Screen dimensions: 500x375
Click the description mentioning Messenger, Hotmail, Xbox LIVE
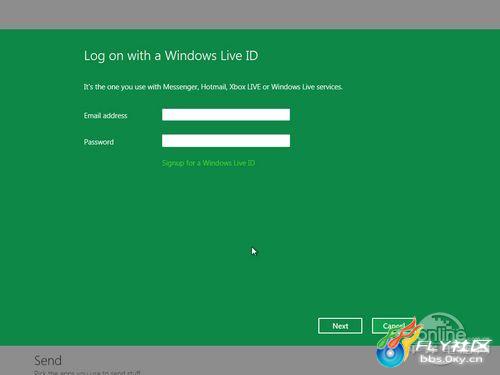(x=213, y=87)
